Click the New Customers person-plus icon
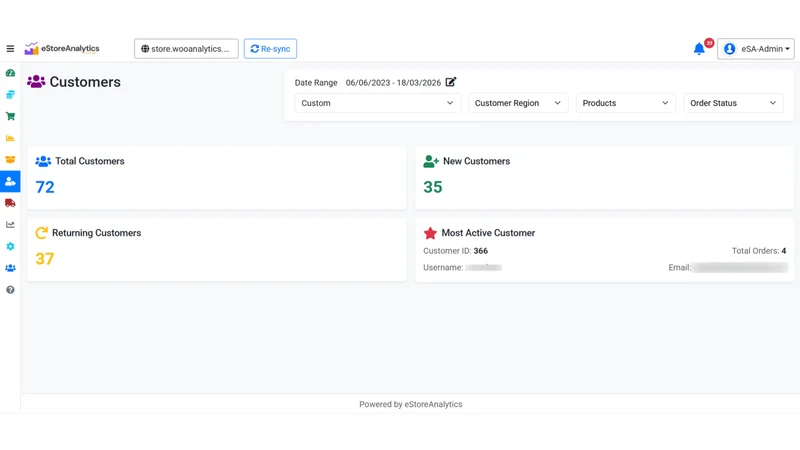 [x=431, y=161]
